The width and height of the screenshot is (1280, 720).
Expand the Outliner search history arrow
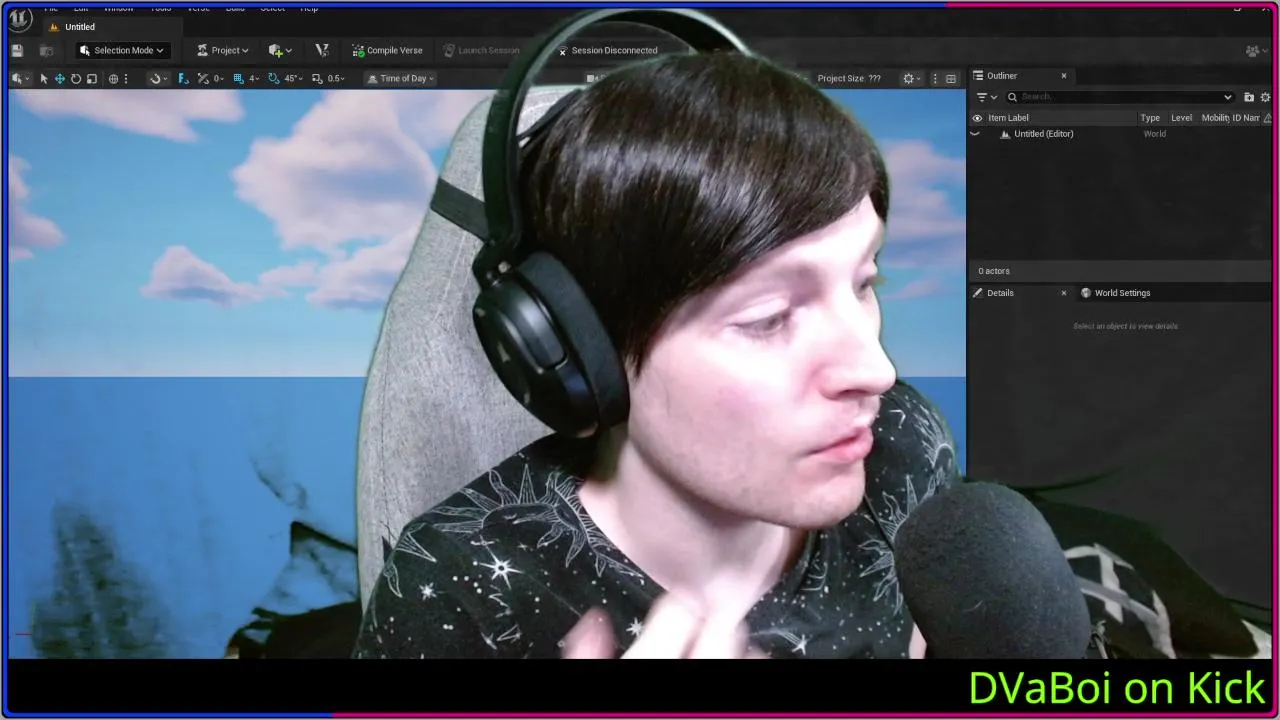point(1228,97)
